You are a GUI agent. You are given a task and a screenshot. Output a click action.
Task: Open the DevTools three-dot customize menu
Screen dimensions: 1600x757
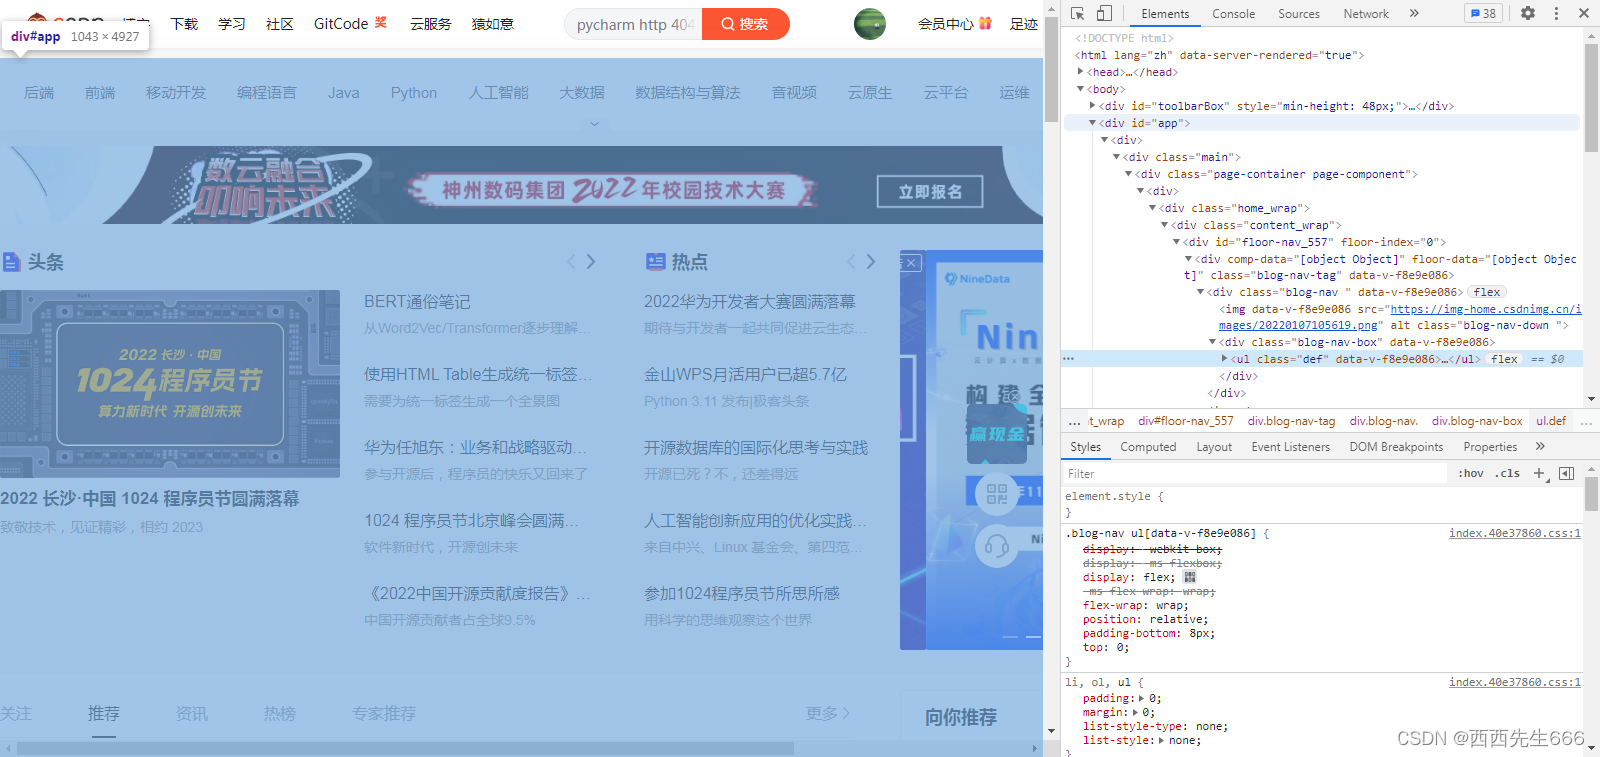(x=1556, y=13)
